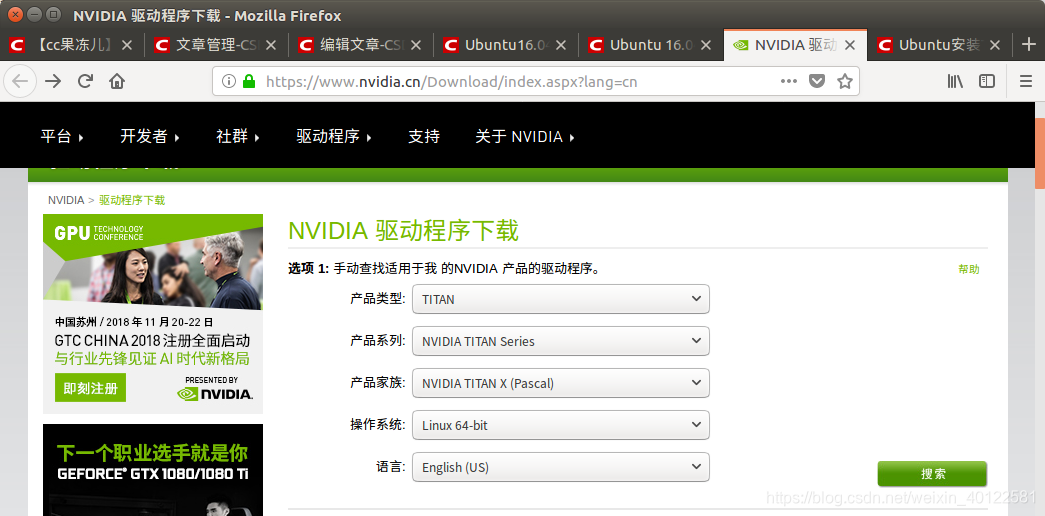Expand the 社群 navigation menu
1045x516 pixels.
[238, 137]
